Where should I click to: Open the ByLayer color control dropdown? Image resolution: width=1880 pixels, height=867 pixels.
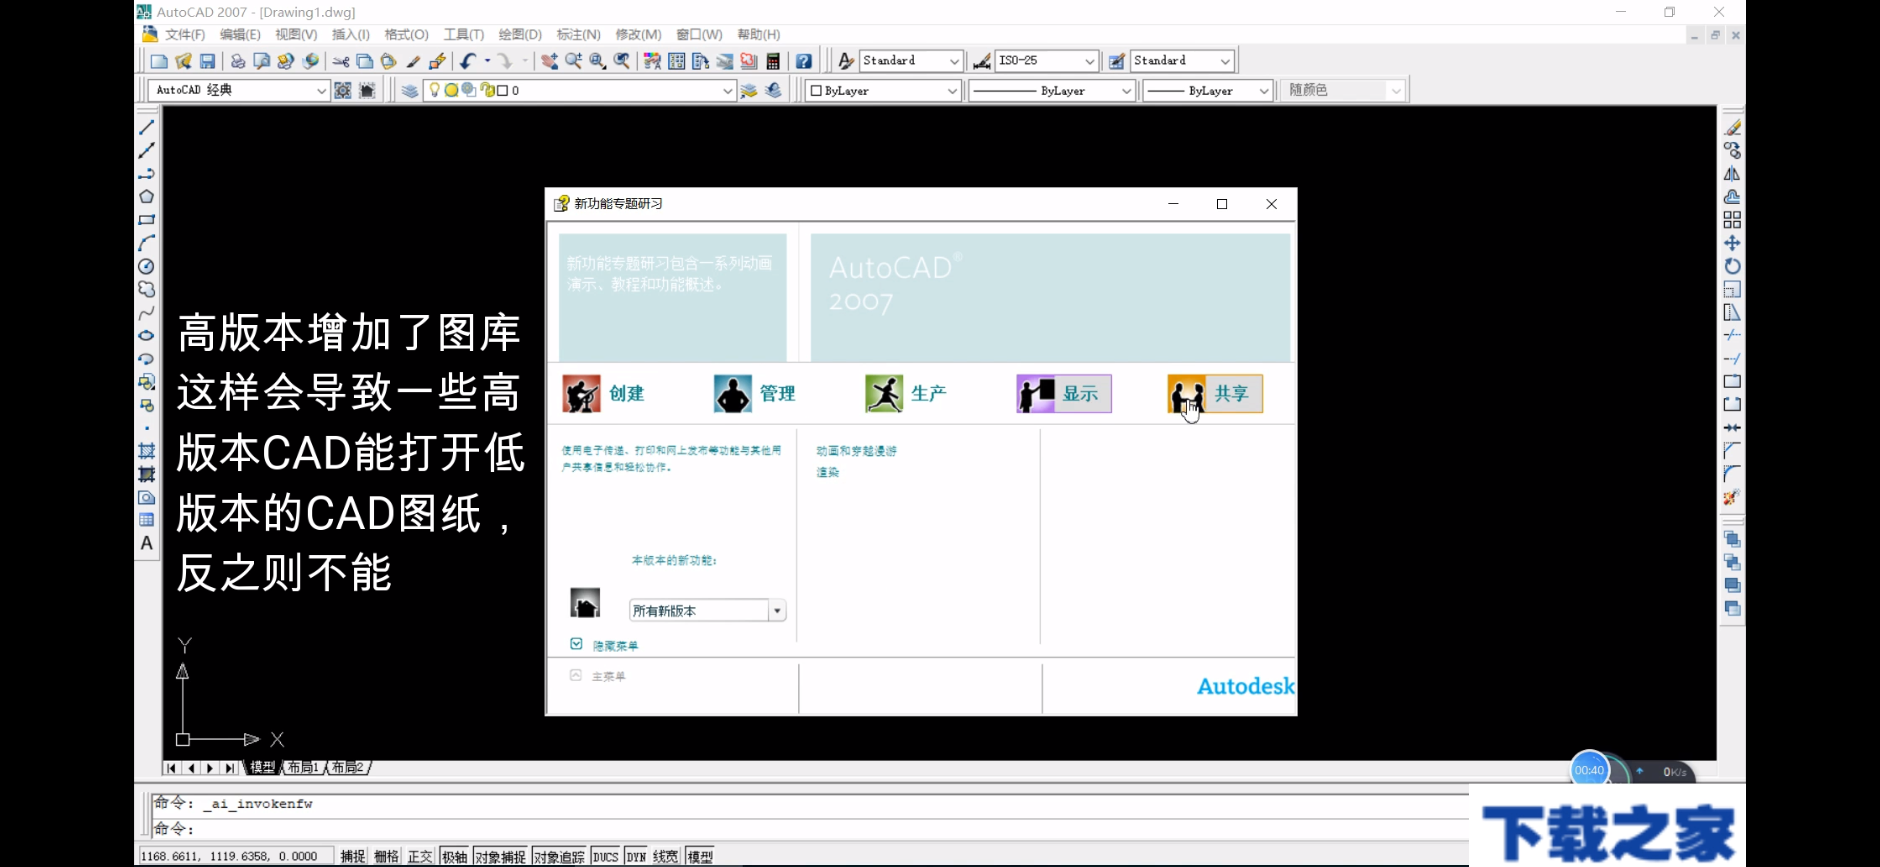point(884,90)
